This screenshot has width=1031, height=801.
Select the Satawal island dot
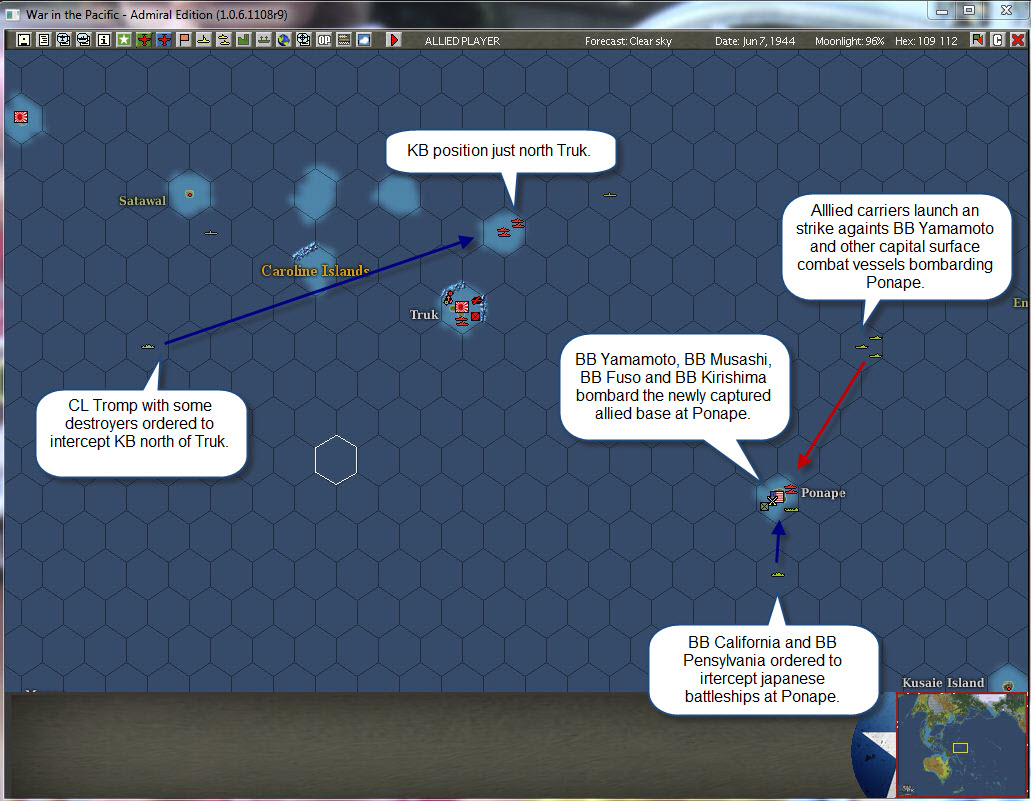pyautogui.click(x=189, y=194)
